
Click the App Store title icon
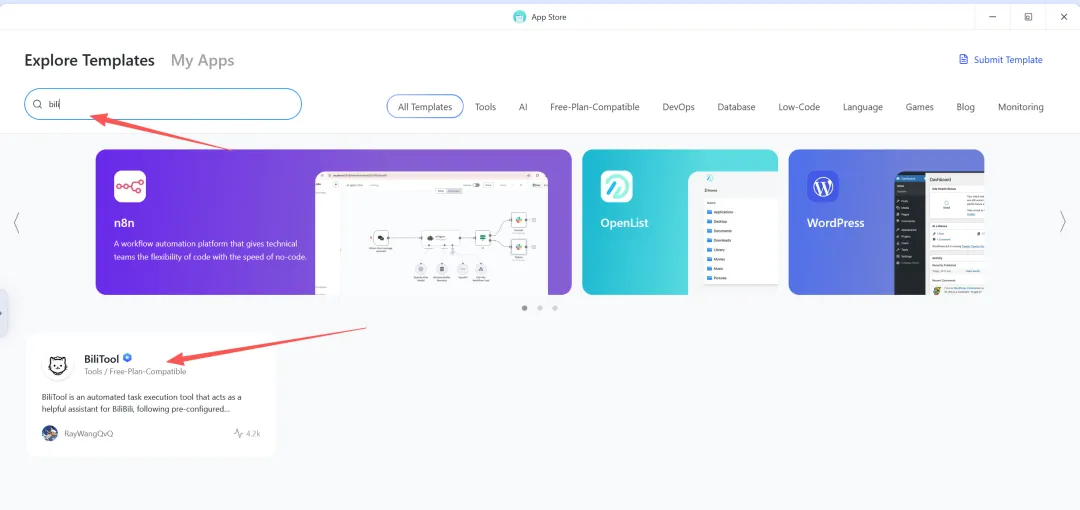[519, 17]
